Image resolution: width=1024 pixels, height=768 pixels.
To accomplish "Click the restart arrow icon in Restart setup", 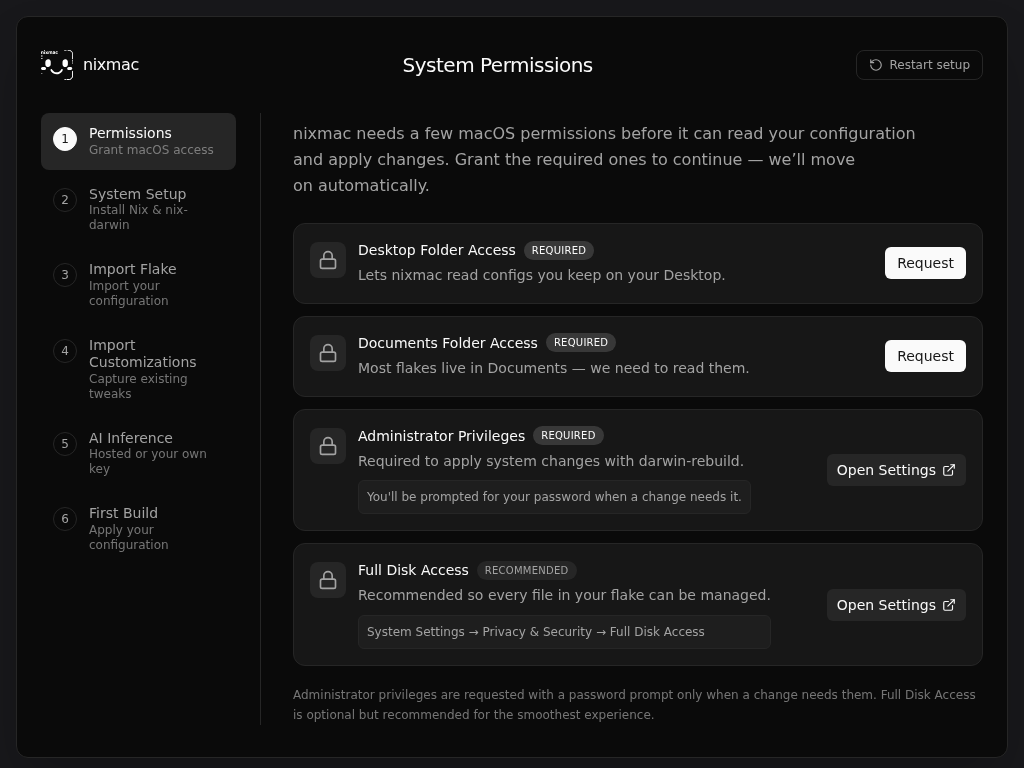I will (876, 65).
